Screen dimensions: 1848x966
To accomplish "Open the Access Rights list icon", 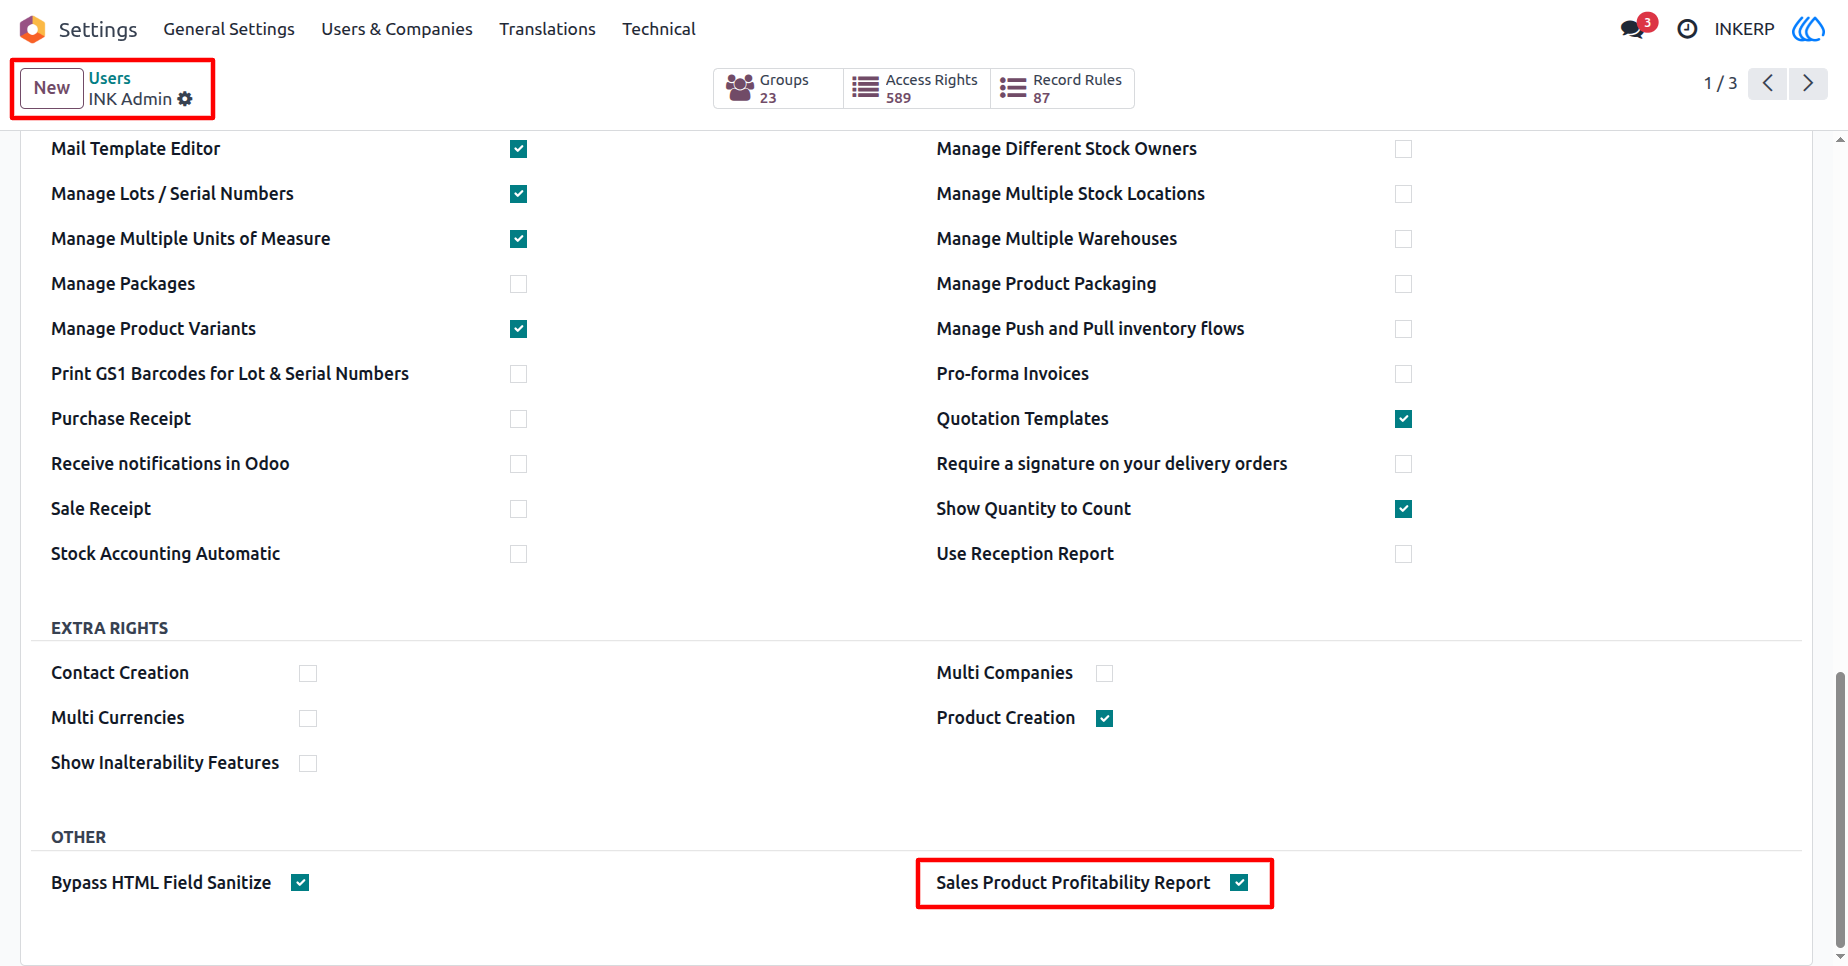I will point(865,88).
